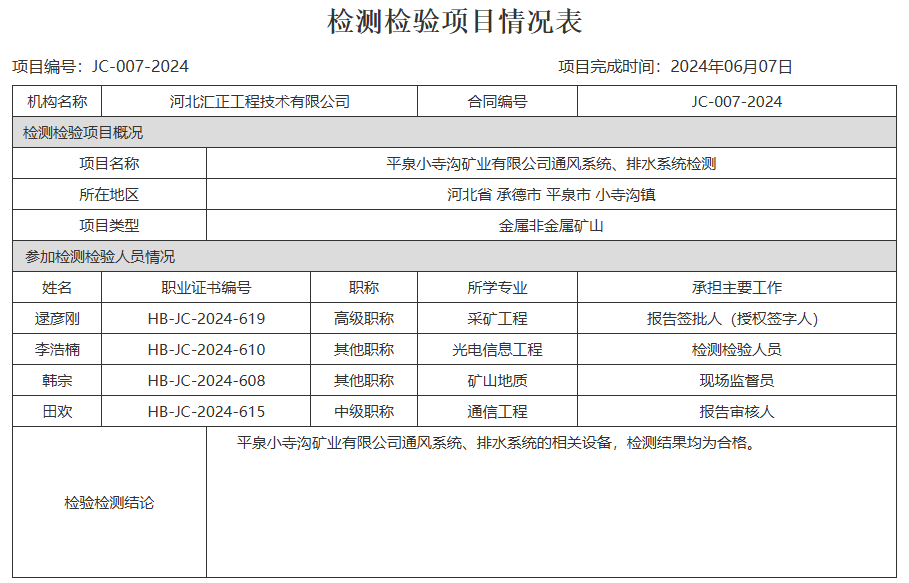Click the title 检测检验项目情况表

[x=454, y=22]
